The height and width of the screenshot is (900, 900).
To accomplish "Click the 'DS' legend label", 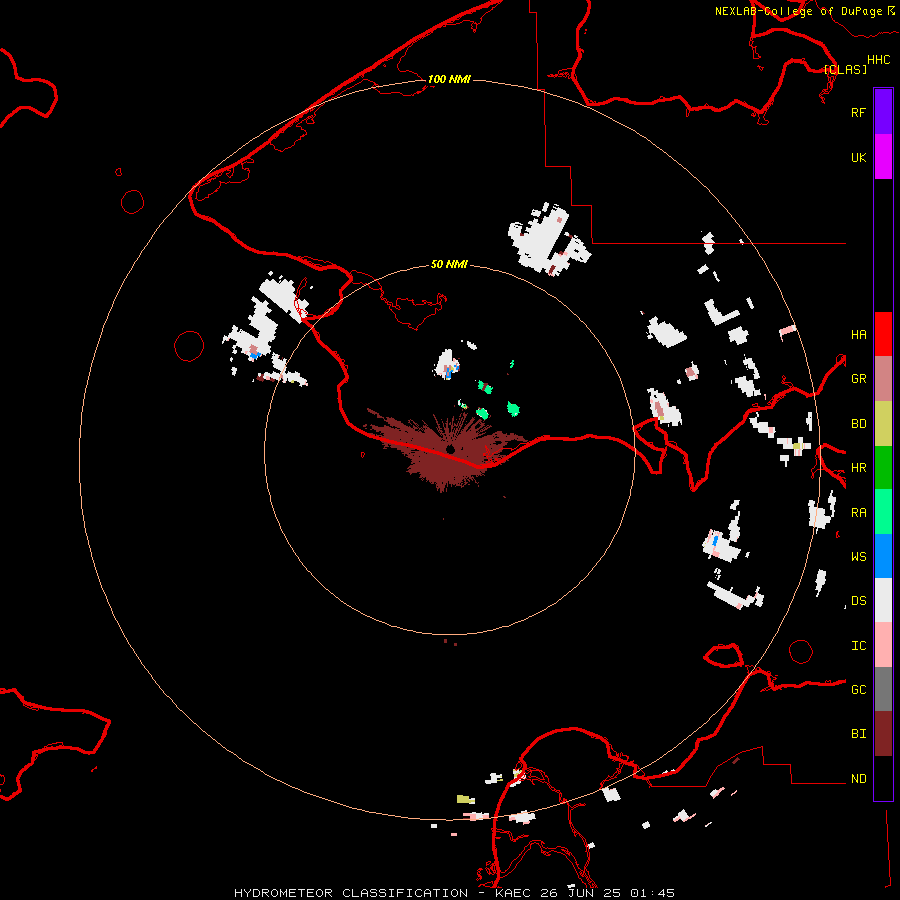I will (x=858, y=601).
